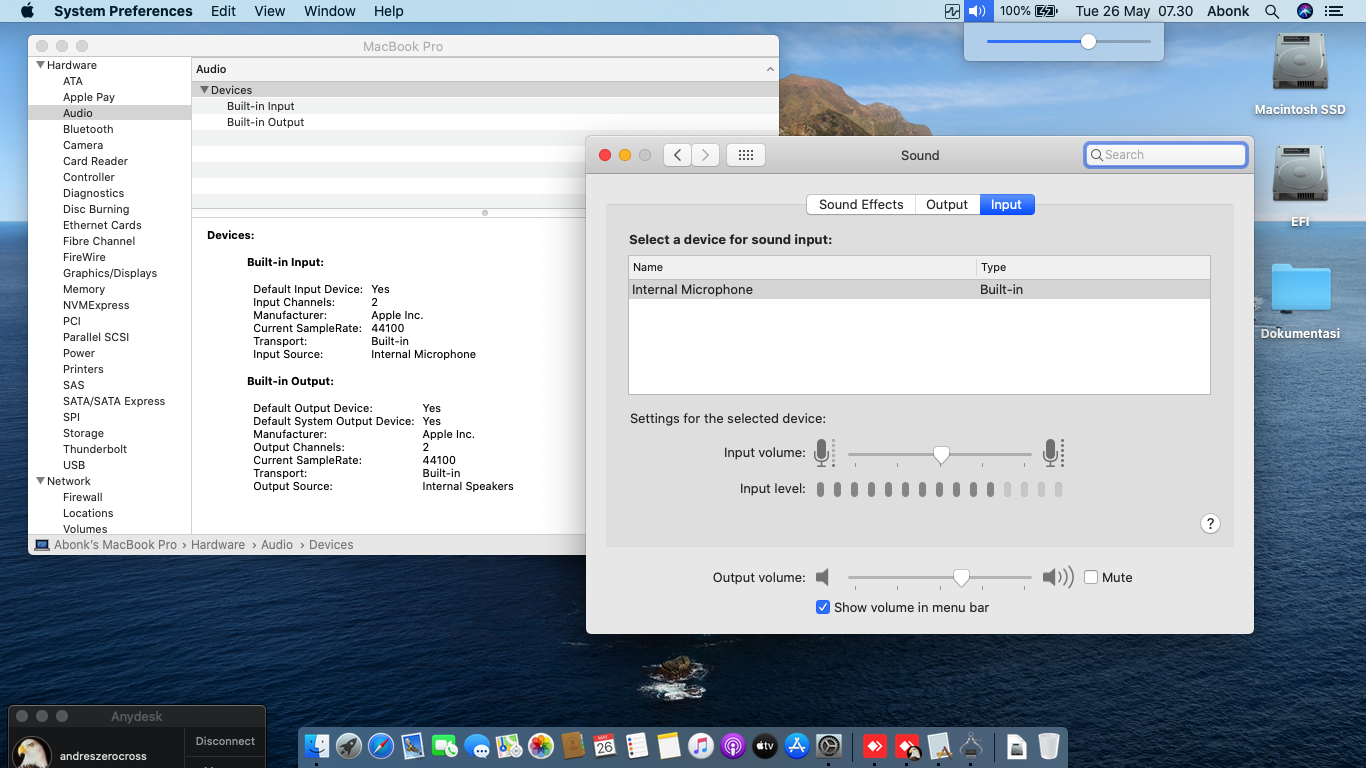Screen dimensions: 1366x768
Task: Collapse the Network sidebar section
Action: tap(40, 481)
